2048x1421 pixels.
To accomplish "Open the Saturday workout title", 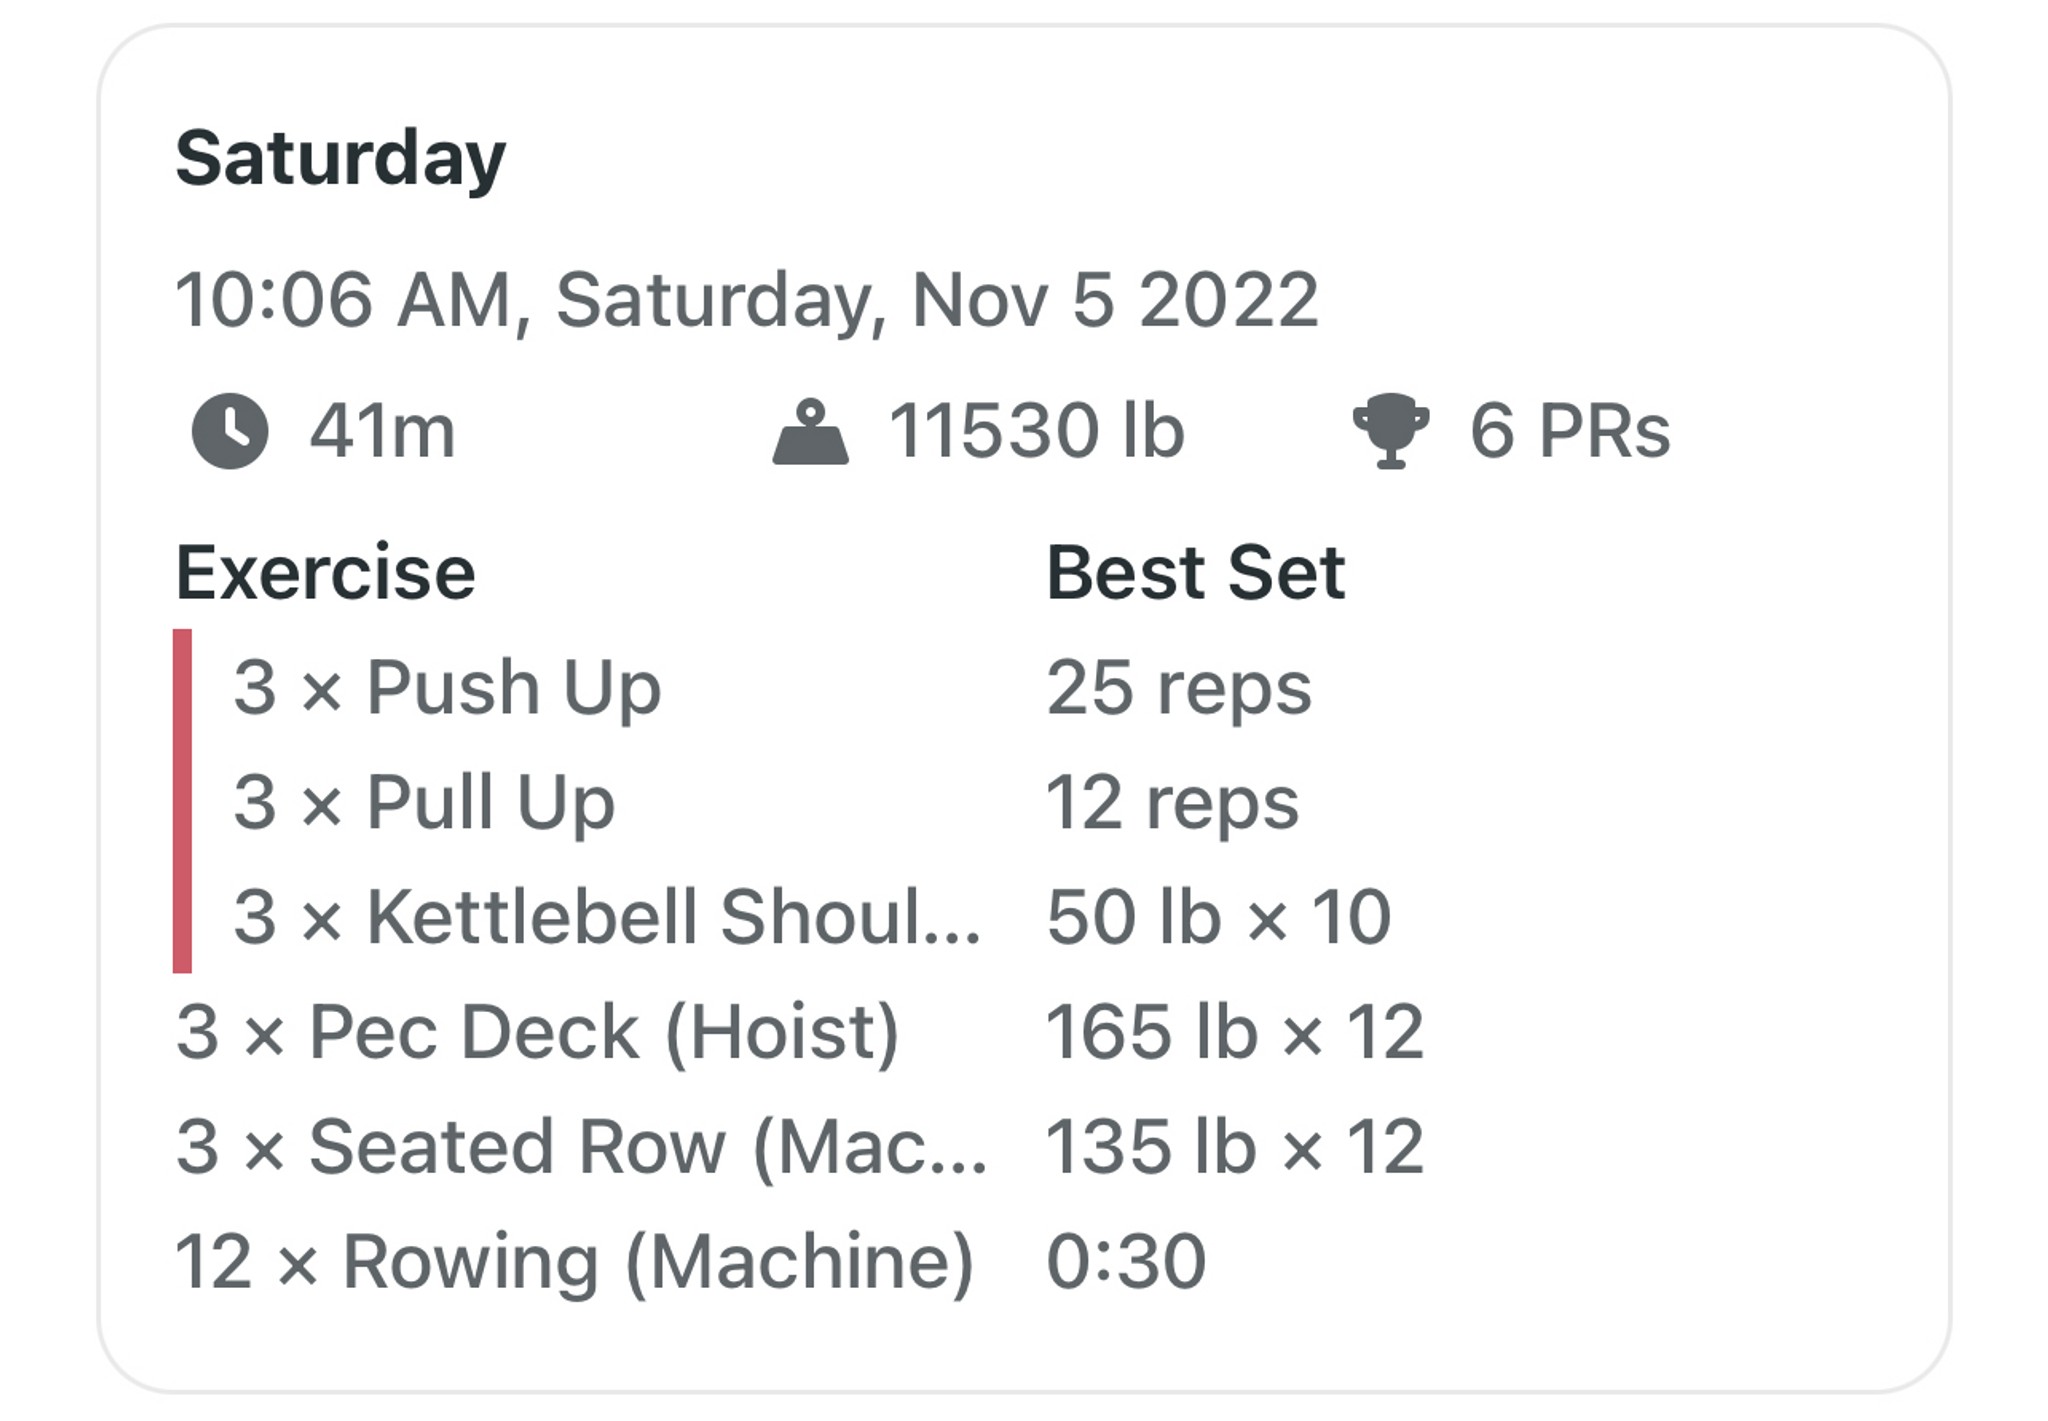I will pos(341,160).
